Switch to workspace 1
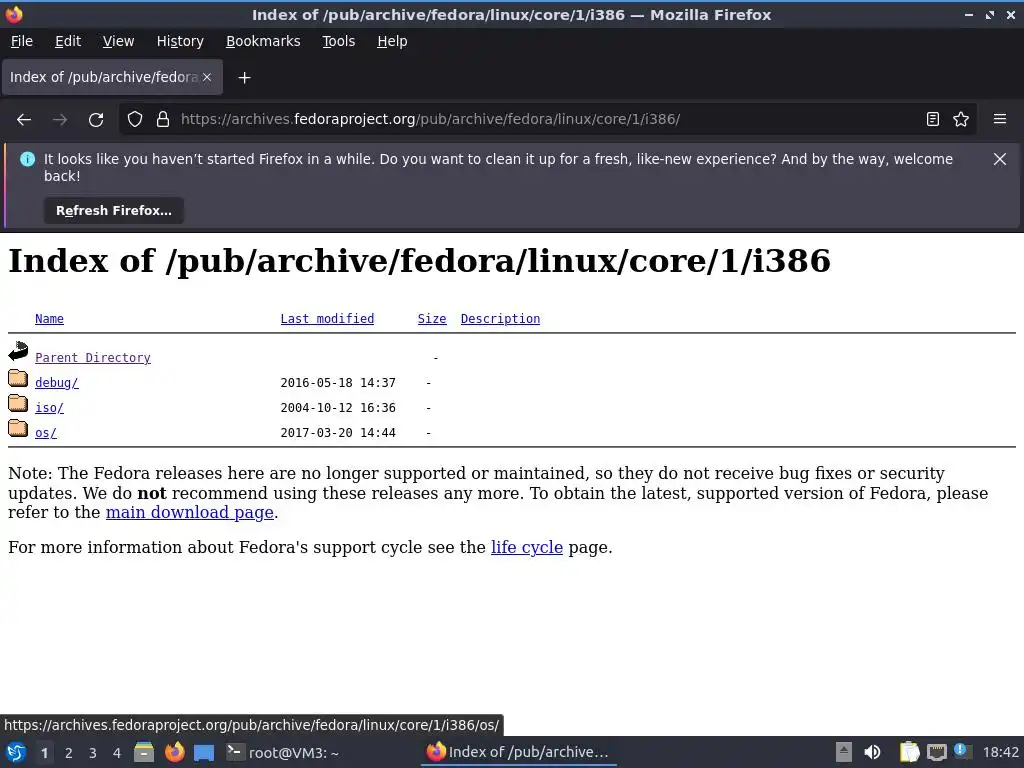Screen dimensions: 1024x768 click(x=44, y=753)
